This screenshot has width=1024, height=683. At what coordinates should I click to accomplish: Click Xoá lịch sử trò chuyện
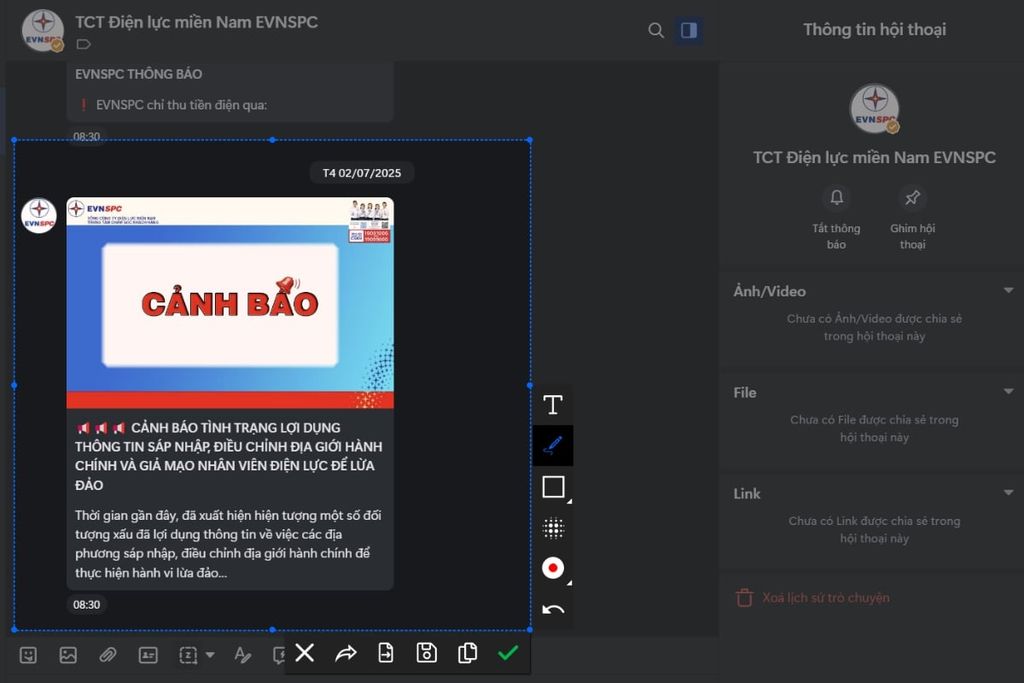(825, 597)
